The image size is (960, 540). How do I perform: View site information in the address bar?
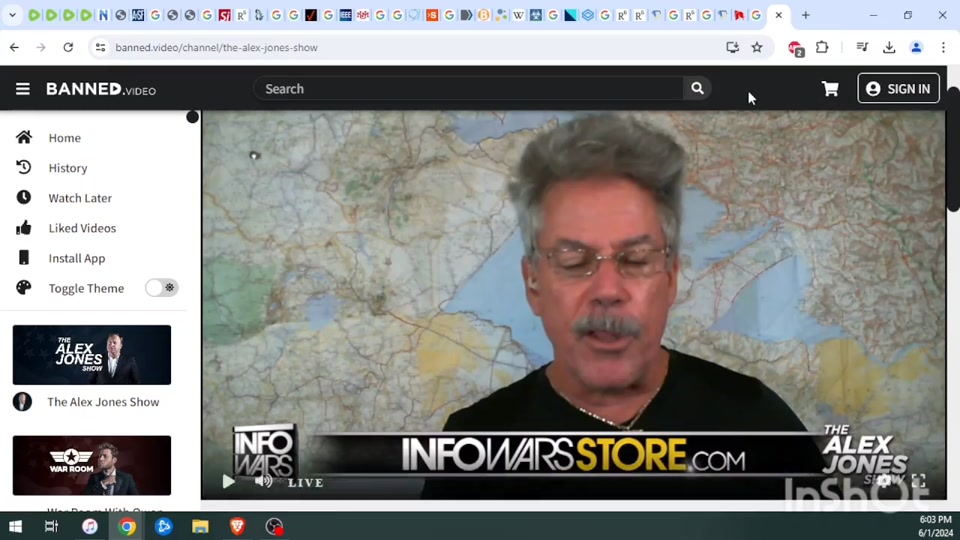(x=99, y=47)
